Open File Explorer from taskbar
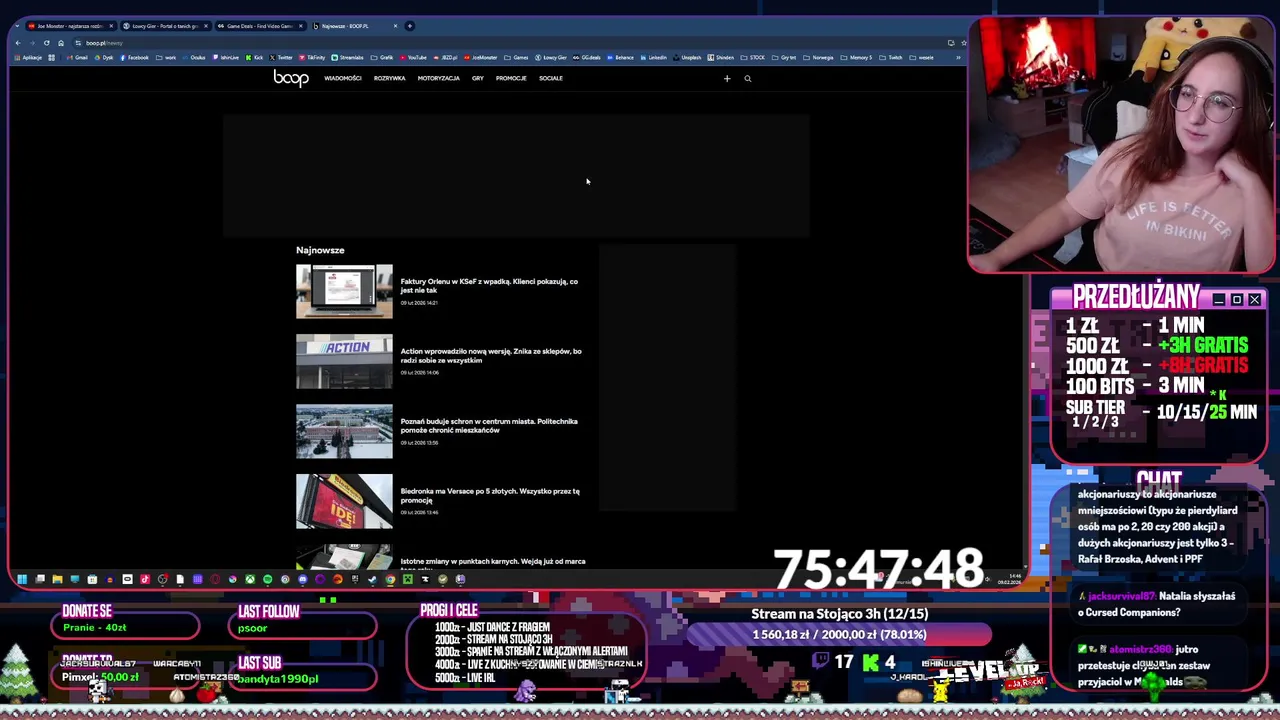This screenshot has height=720, width=1280. [x=57, y=579]
